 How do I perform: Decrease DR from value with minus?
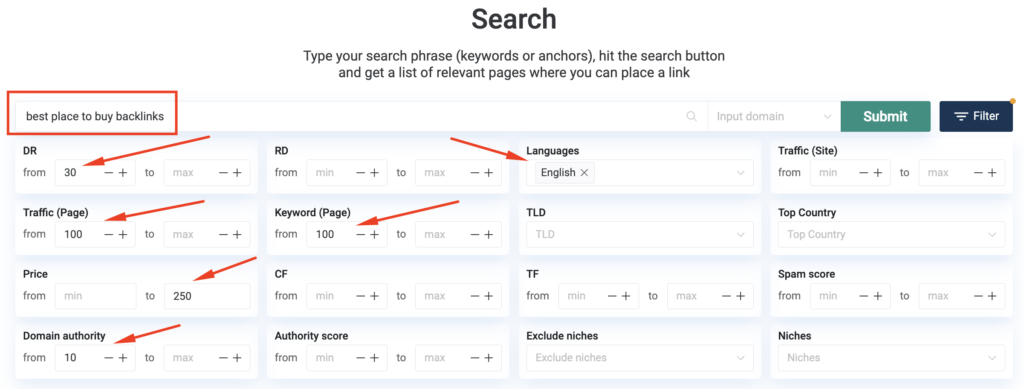point(109,173)
